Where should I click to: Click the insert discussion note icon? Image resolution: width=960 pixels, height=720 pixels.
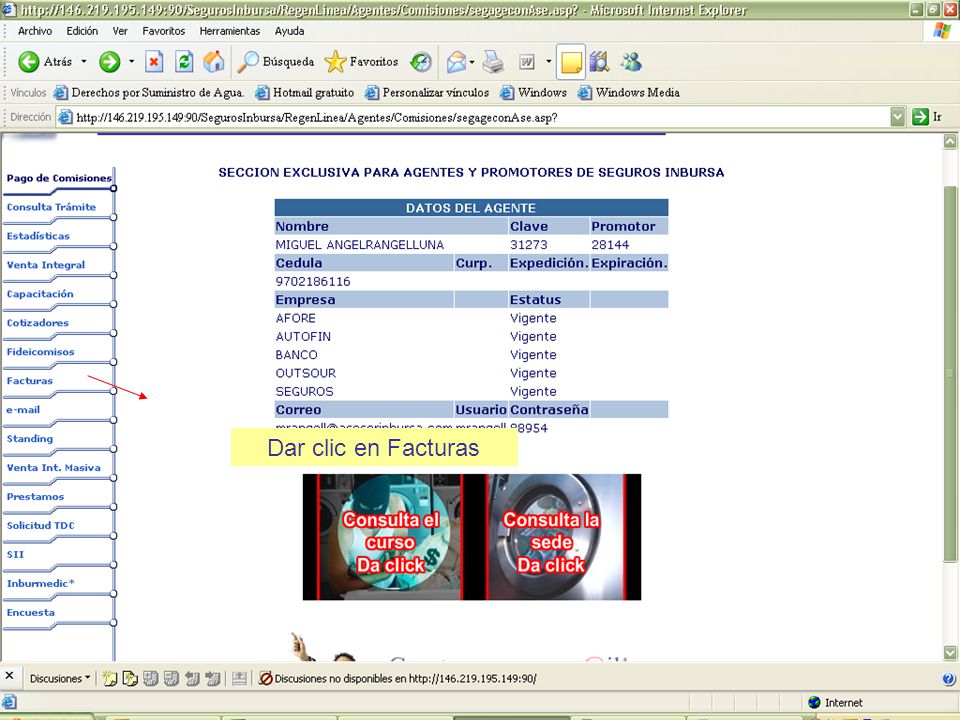click(110, 678)
